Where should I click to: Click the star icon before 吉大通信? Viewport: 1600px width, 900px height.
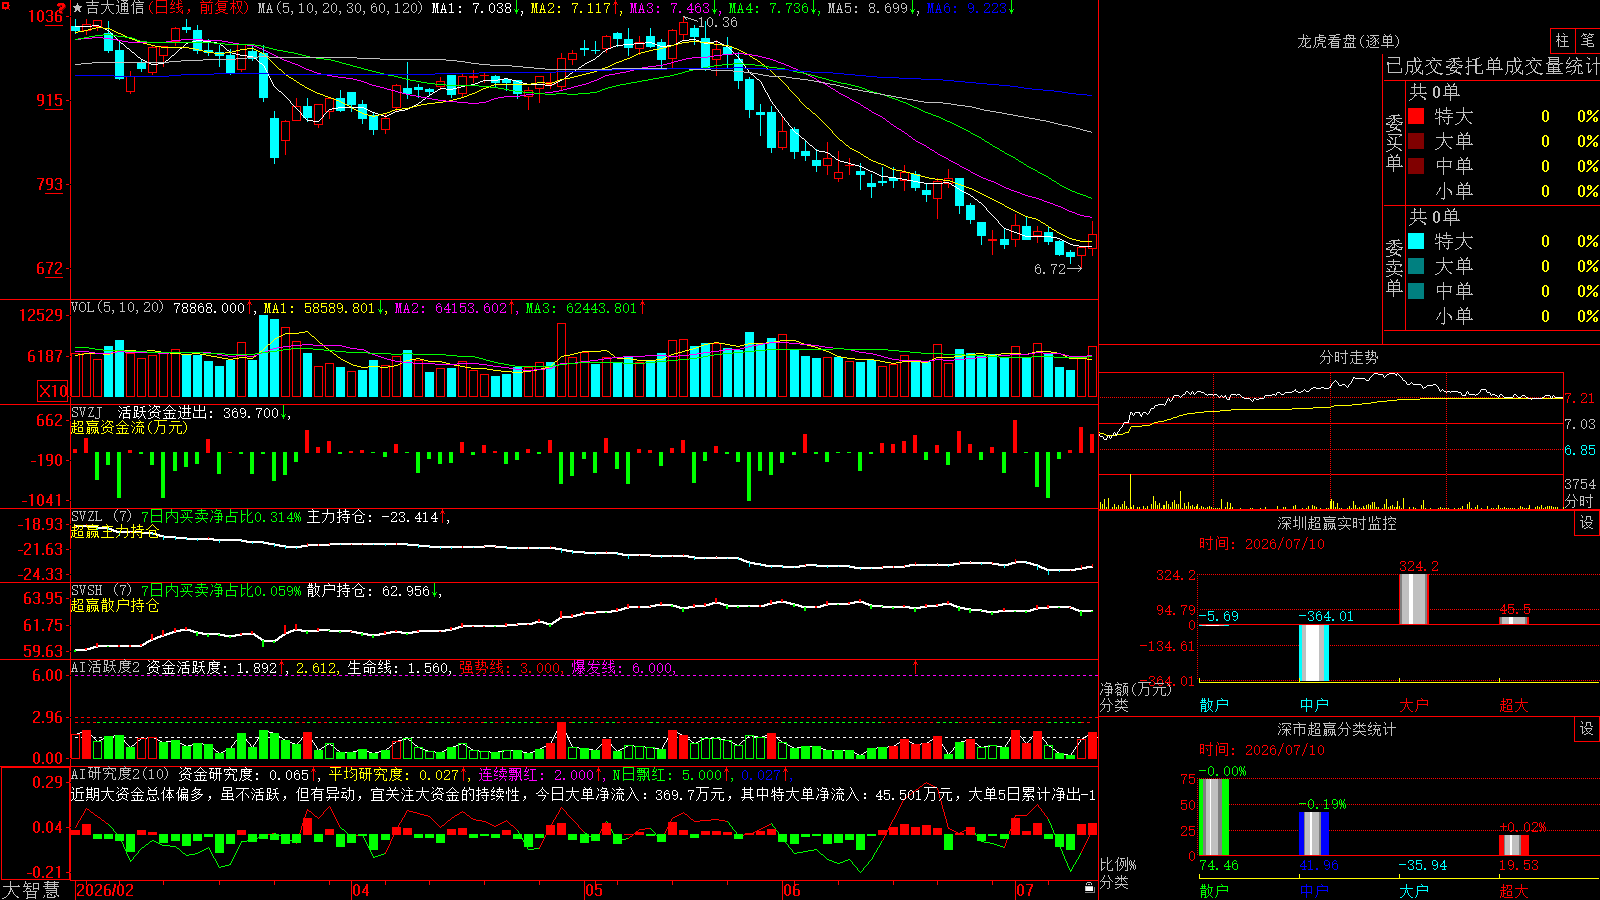coord(78,8)
